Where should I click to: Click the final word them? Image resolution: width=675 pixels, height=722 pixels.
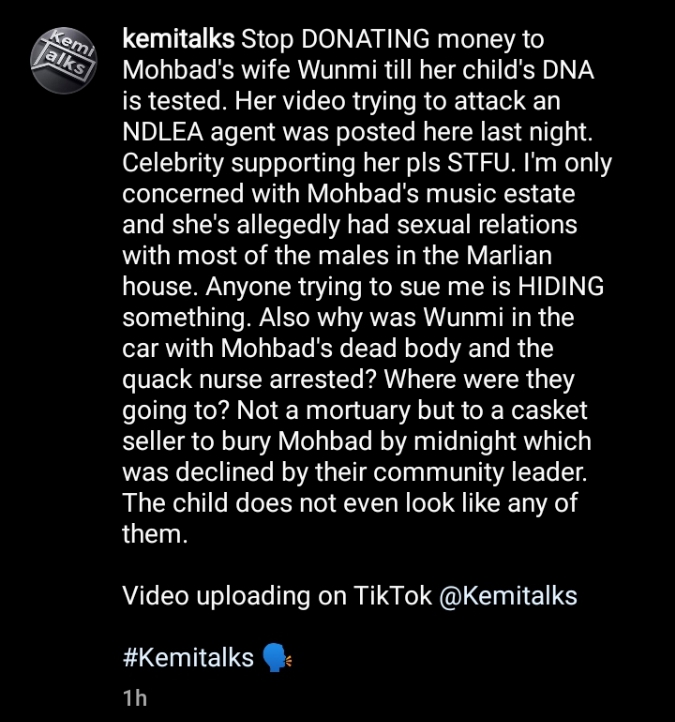pyautogui.click(x=156, y=534)
